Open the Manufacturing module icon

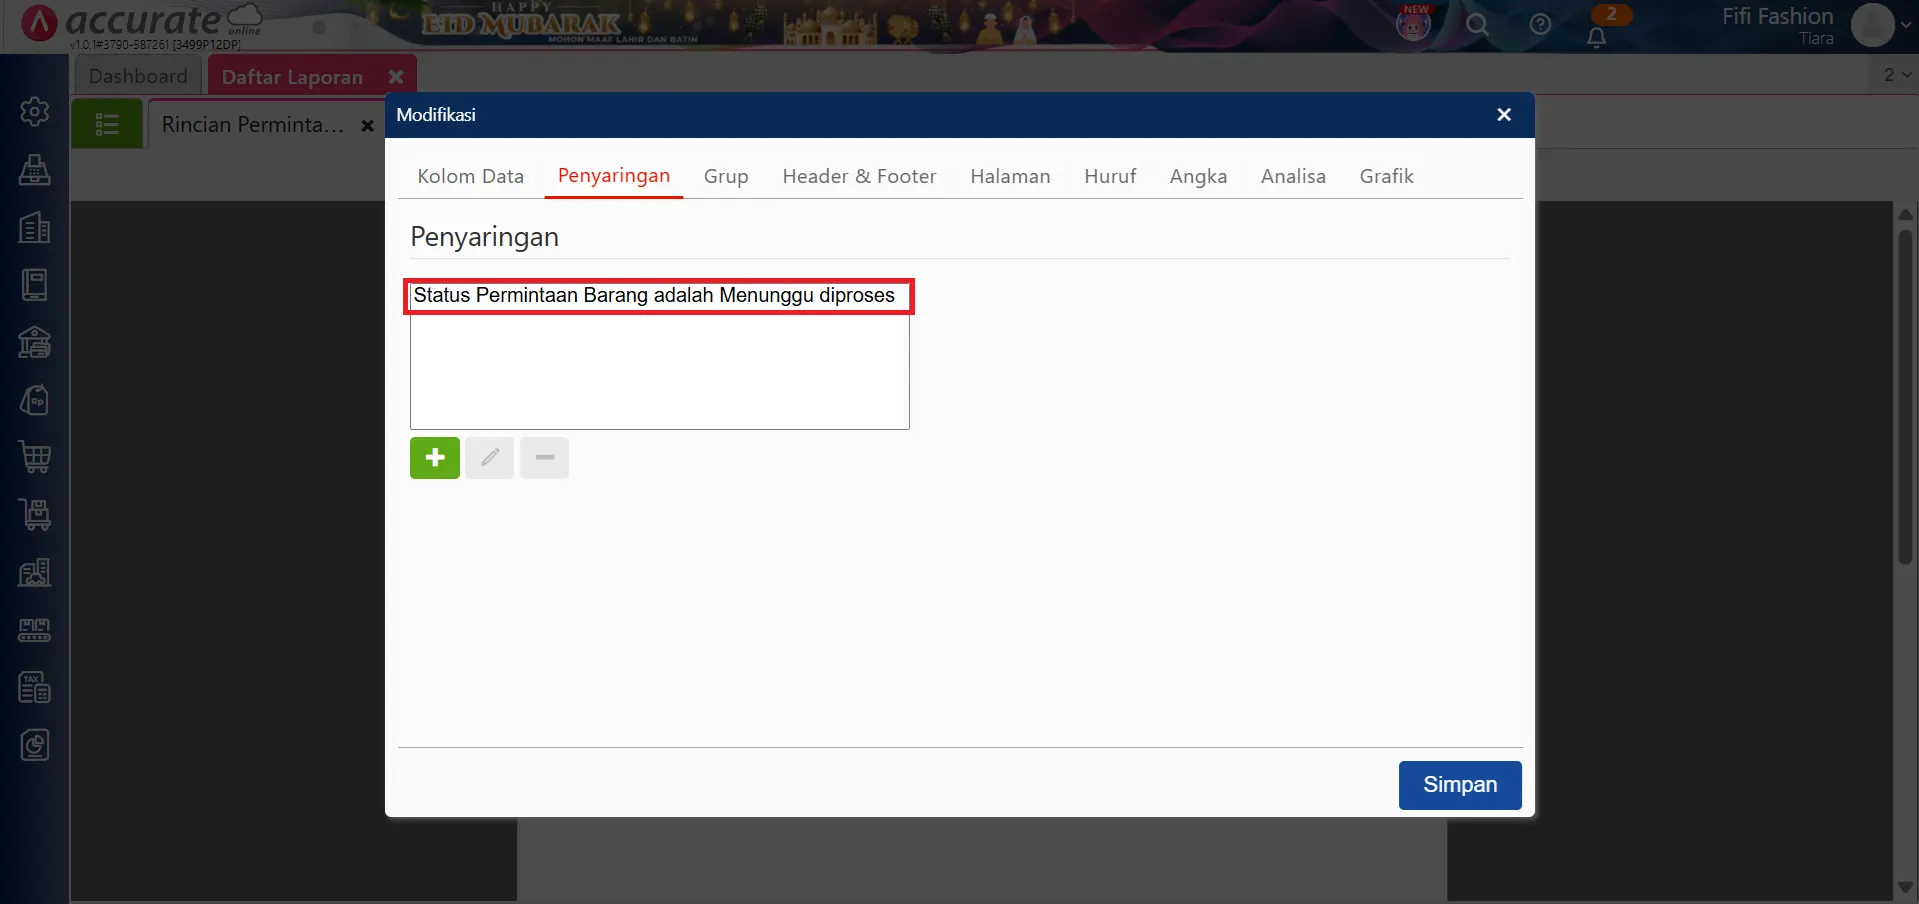35,630
